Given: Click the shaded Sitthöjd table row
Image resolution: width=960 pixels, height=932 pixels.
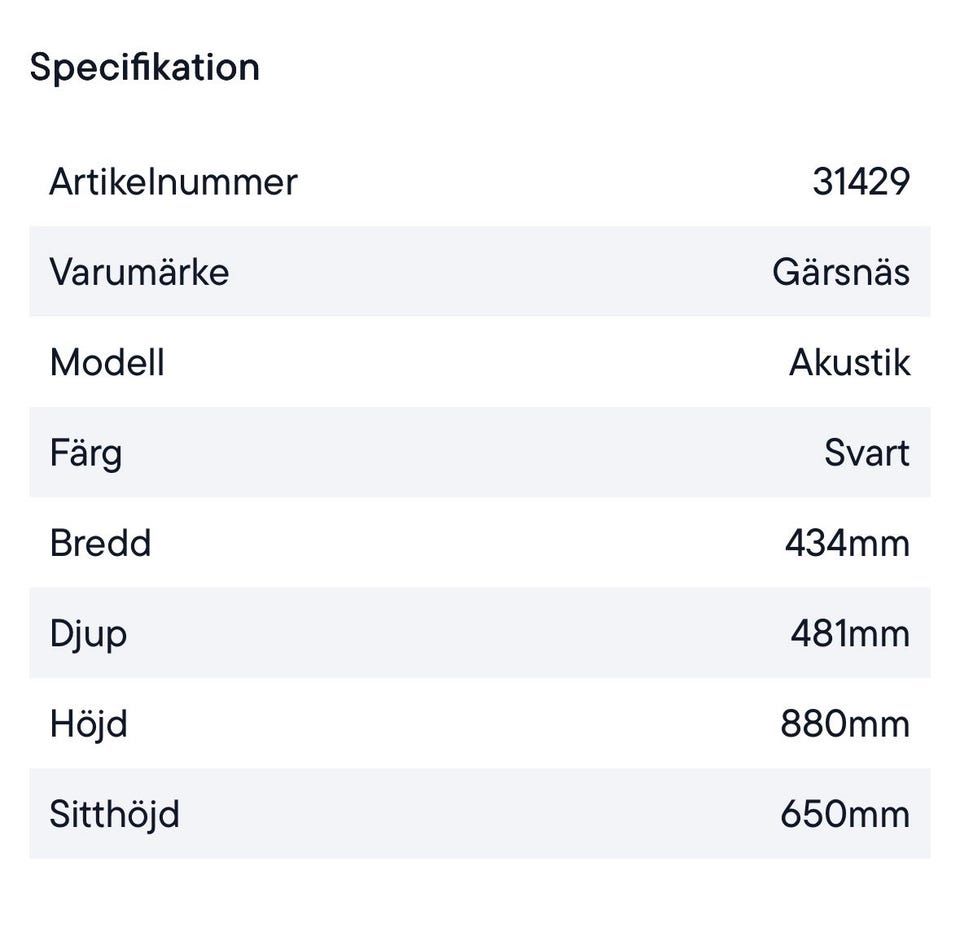Looking at the screenshot, I should click(x=480, y=814).
